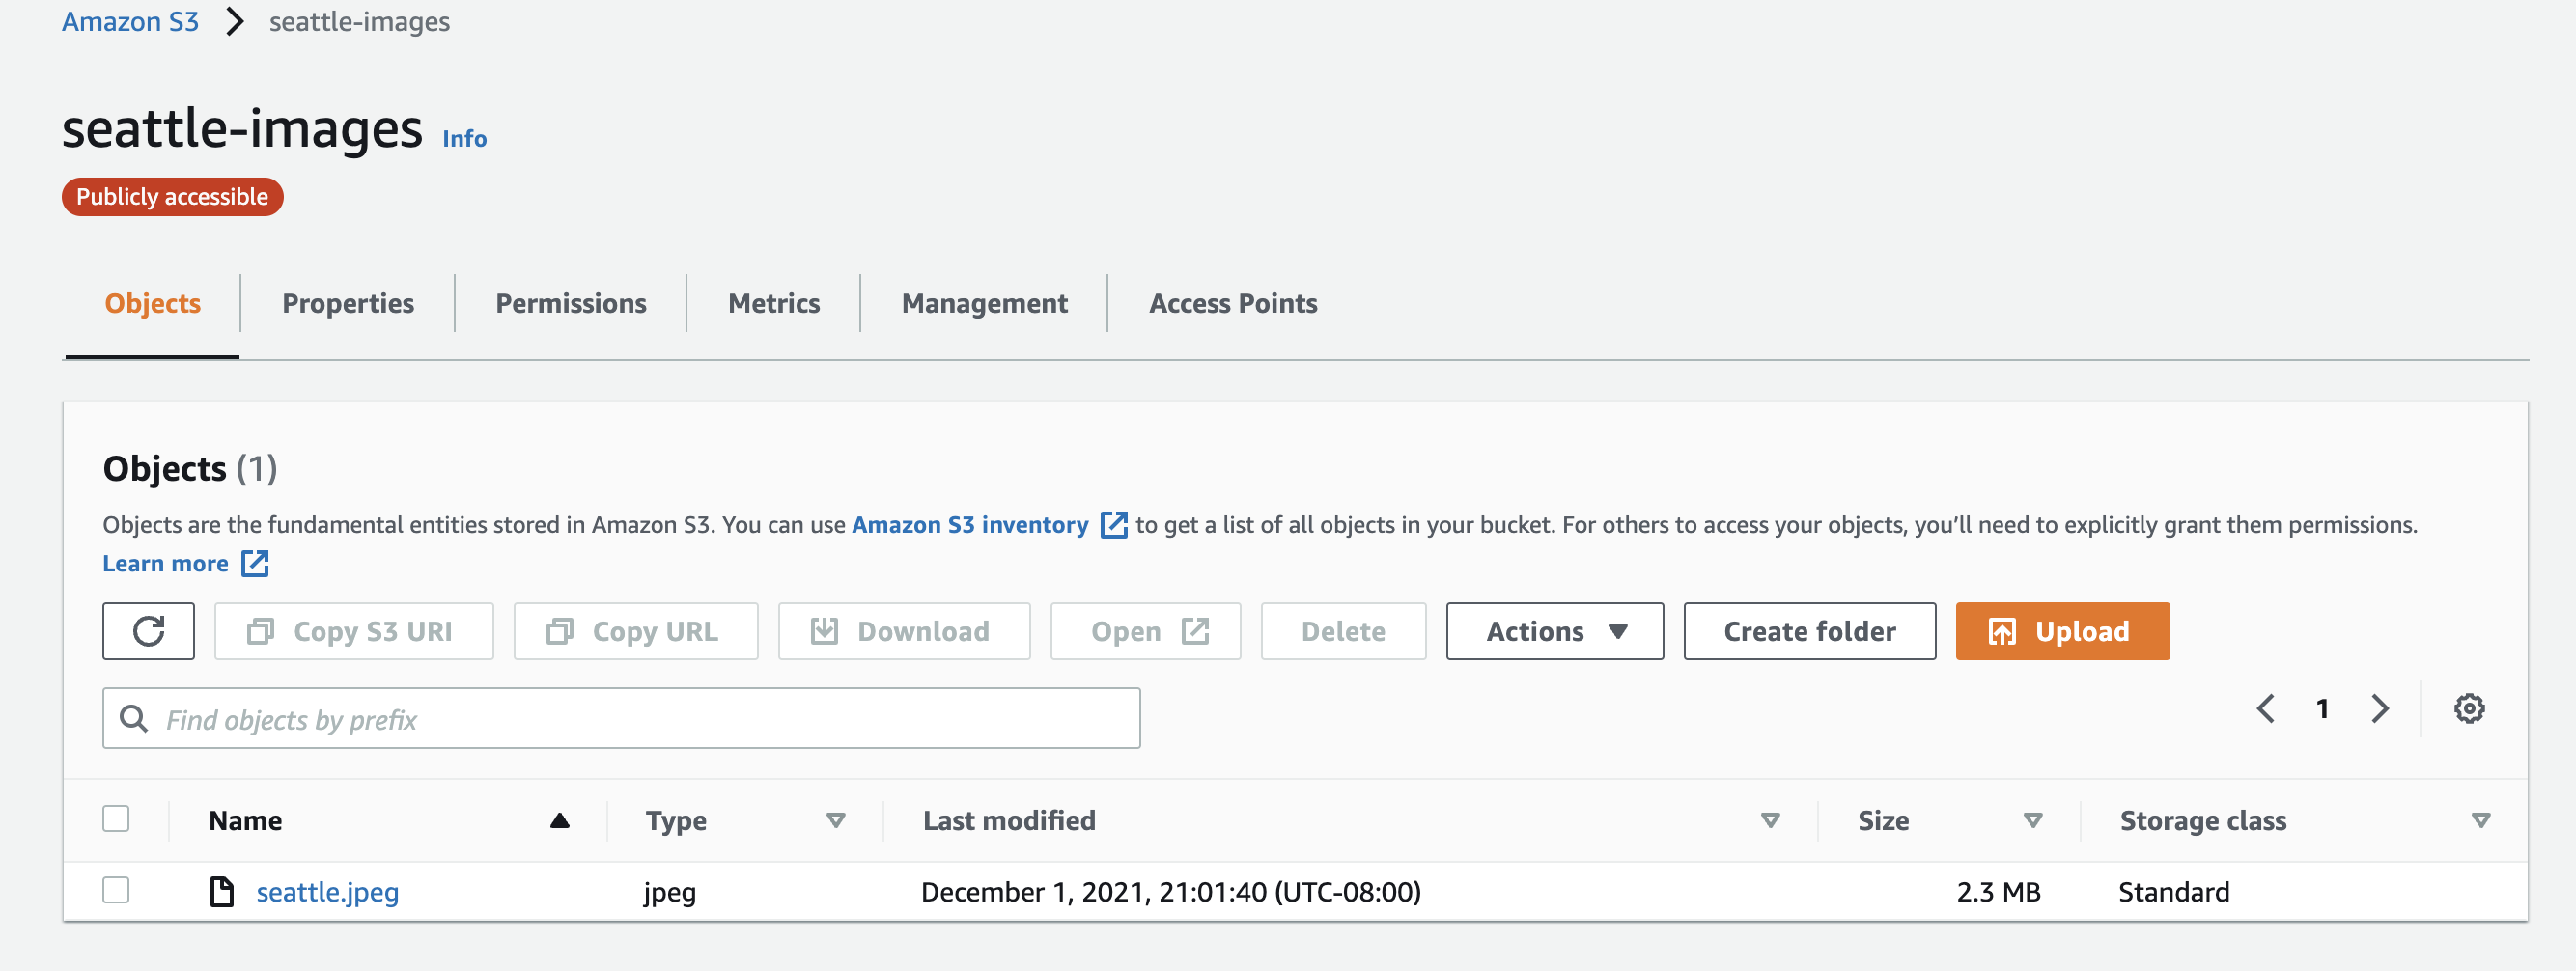Sort by Last modified column arrow
Screen dimensions: 2576x971
[1769, 820]
